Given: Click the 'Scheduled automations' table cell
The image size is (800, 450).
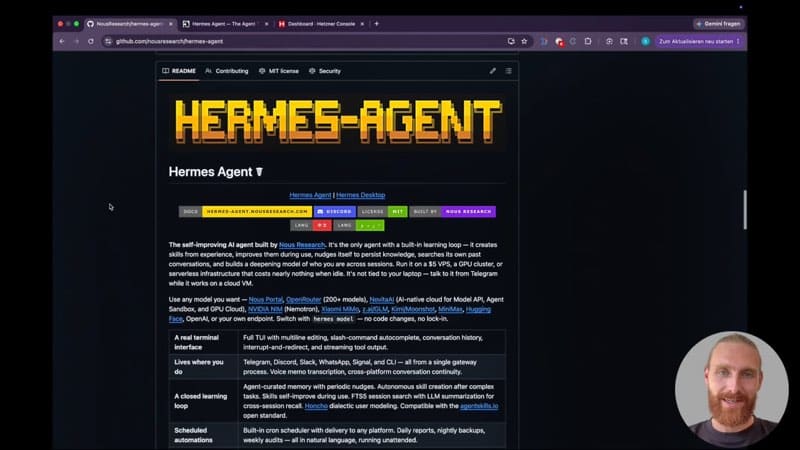Looking at the screenshot, I should pos(203,435).
